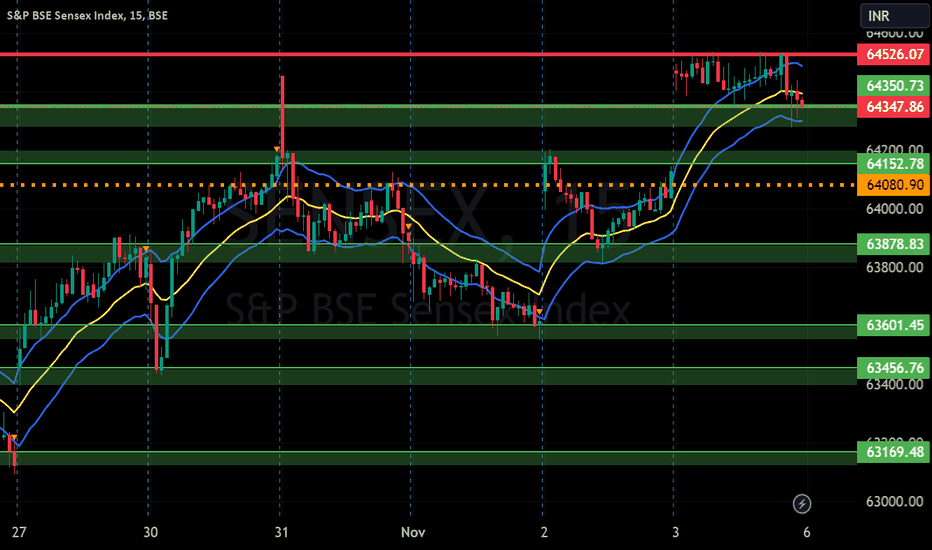Click date label 27 on time axis

coord(19,532)
